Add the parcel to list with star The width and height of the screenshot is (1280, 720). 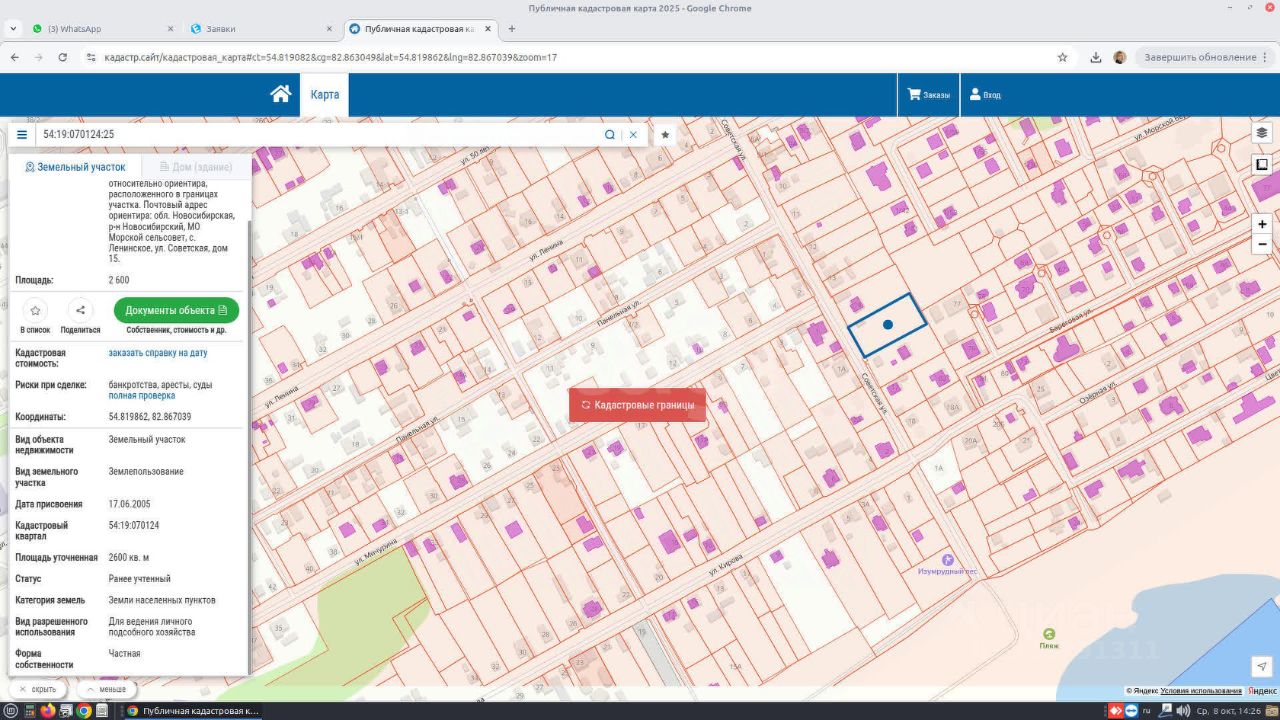(x=35, y=310)
